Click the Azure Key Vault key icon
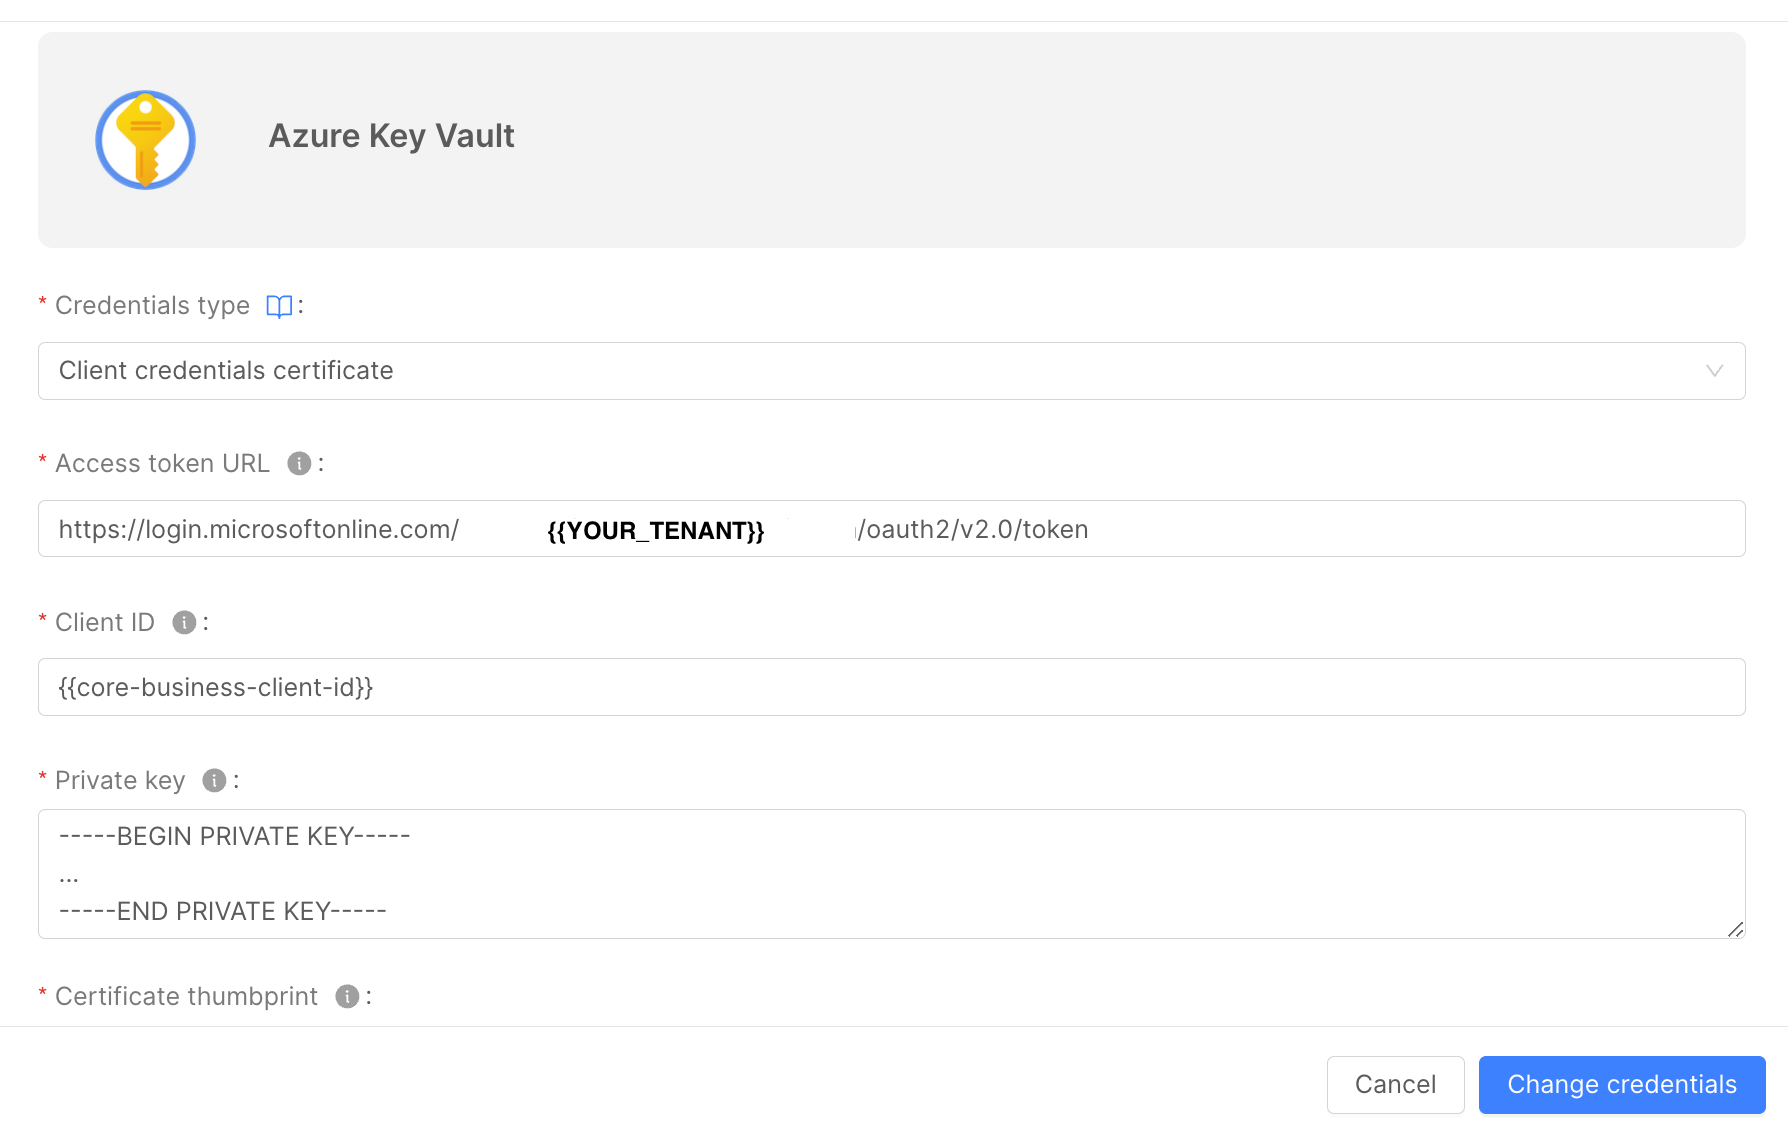This screenshot has height=1124, width=1788. [x=146, y=140]
